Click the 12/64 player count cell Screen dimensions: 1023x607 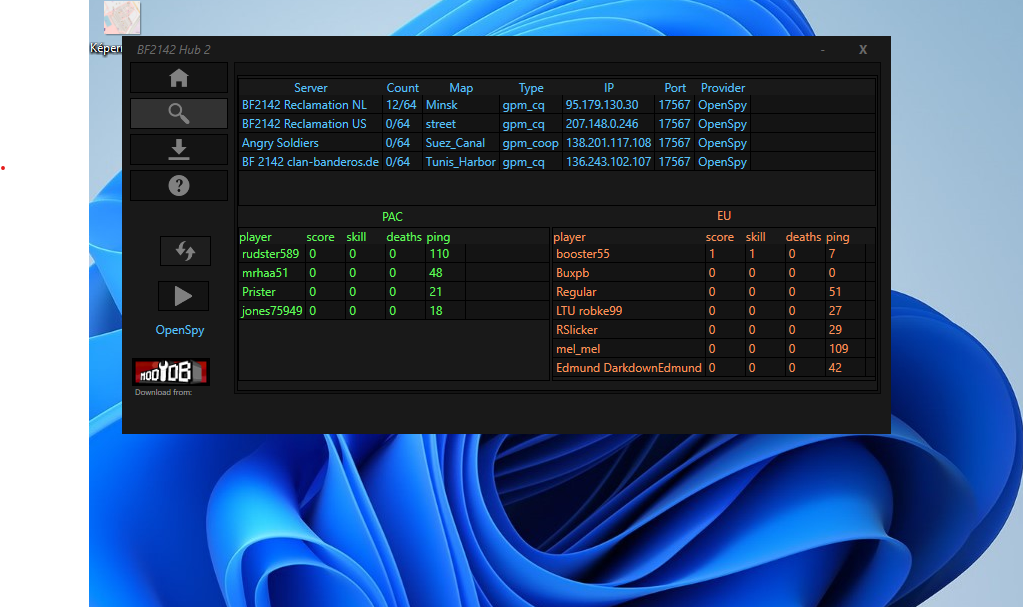coord(401,104)
